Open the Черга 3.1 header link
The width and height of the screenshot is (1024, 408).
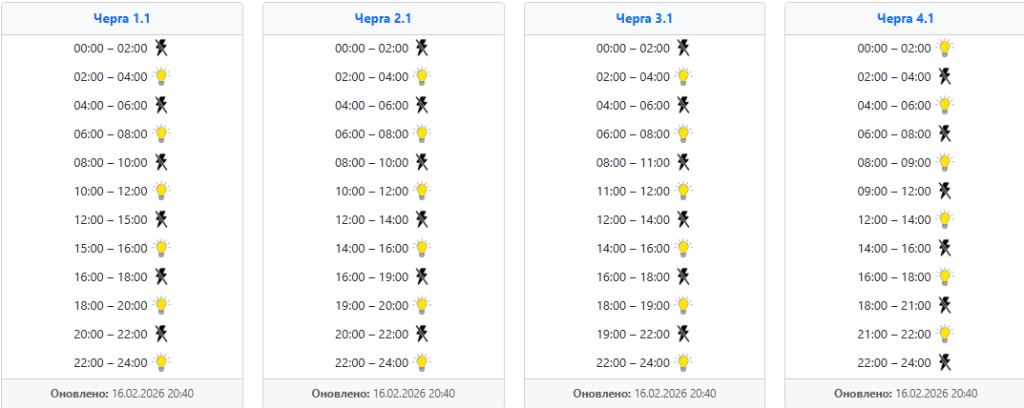click(x=644, y=18)
